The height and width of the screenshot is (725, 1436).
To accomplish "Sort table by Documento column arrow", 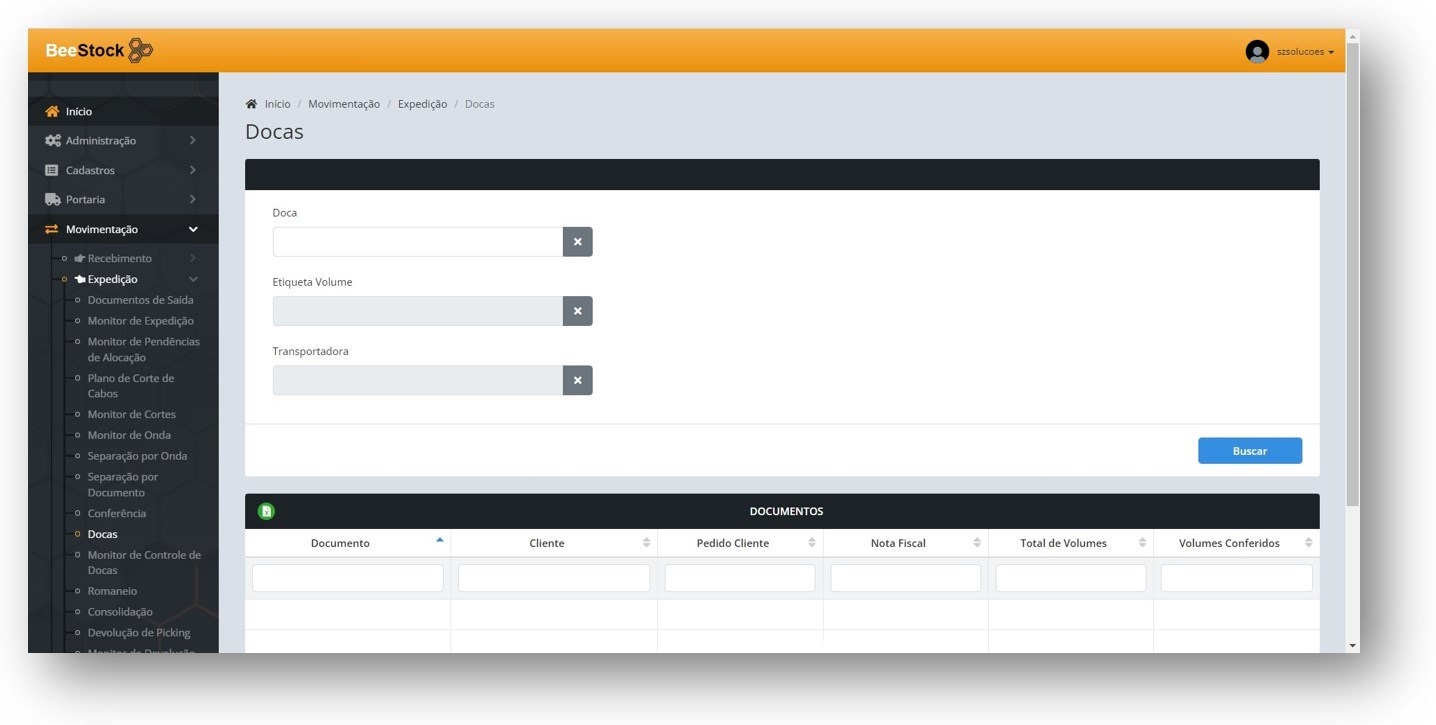I will click(439, 541).
